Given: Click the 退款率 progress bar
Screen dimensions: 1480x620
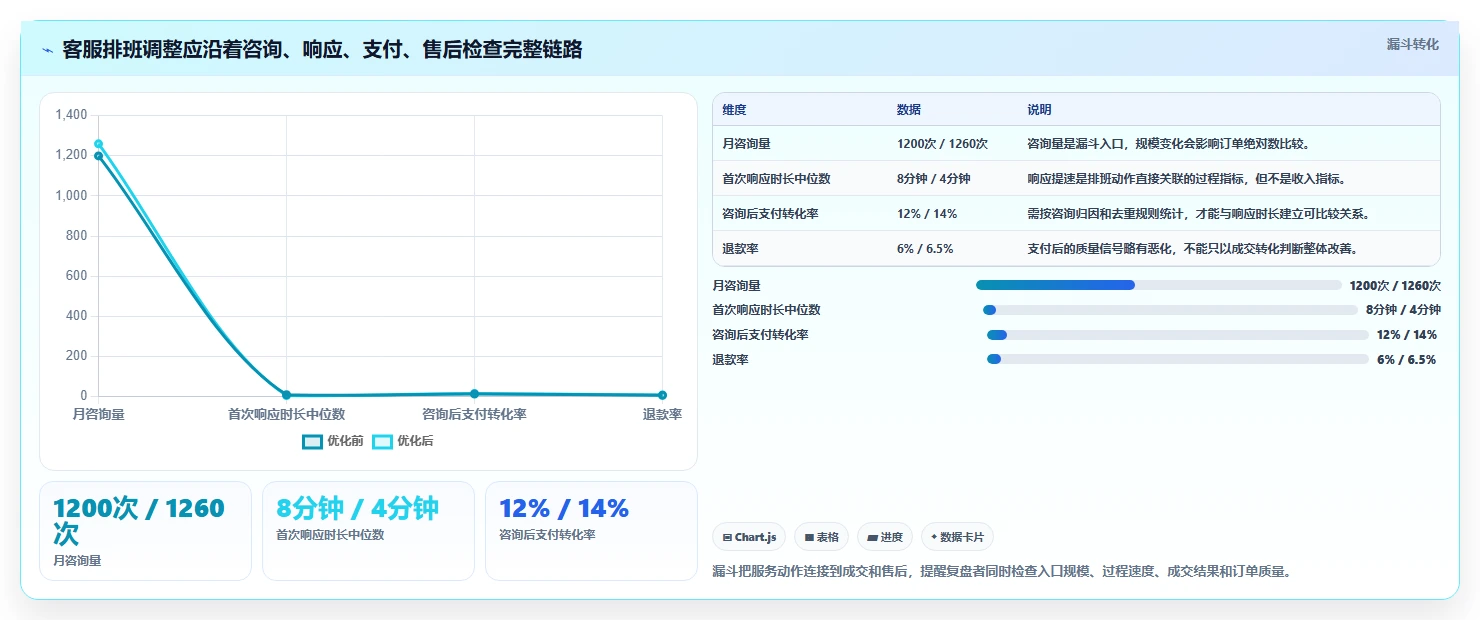Looking at the screenshot, I should [1177, 360].
